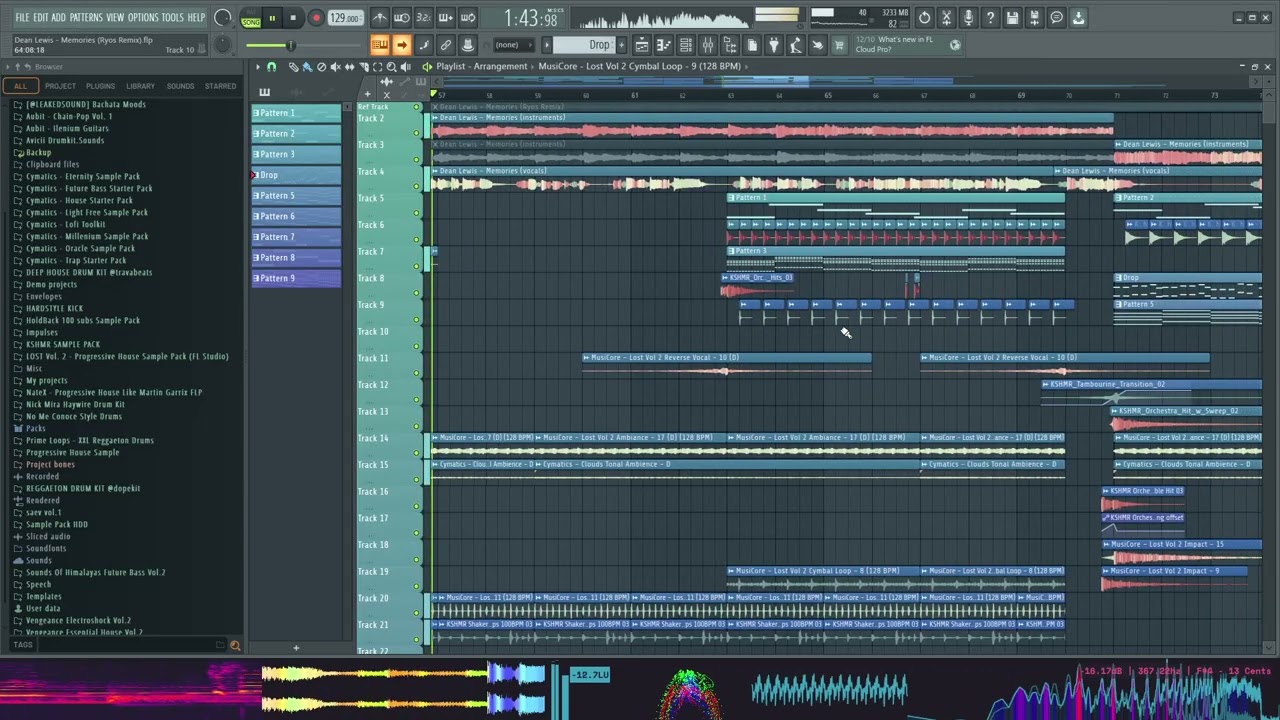Click the microphone one-click recording icon
Screen dimensions: 1280x720
(x=968, y=18)
